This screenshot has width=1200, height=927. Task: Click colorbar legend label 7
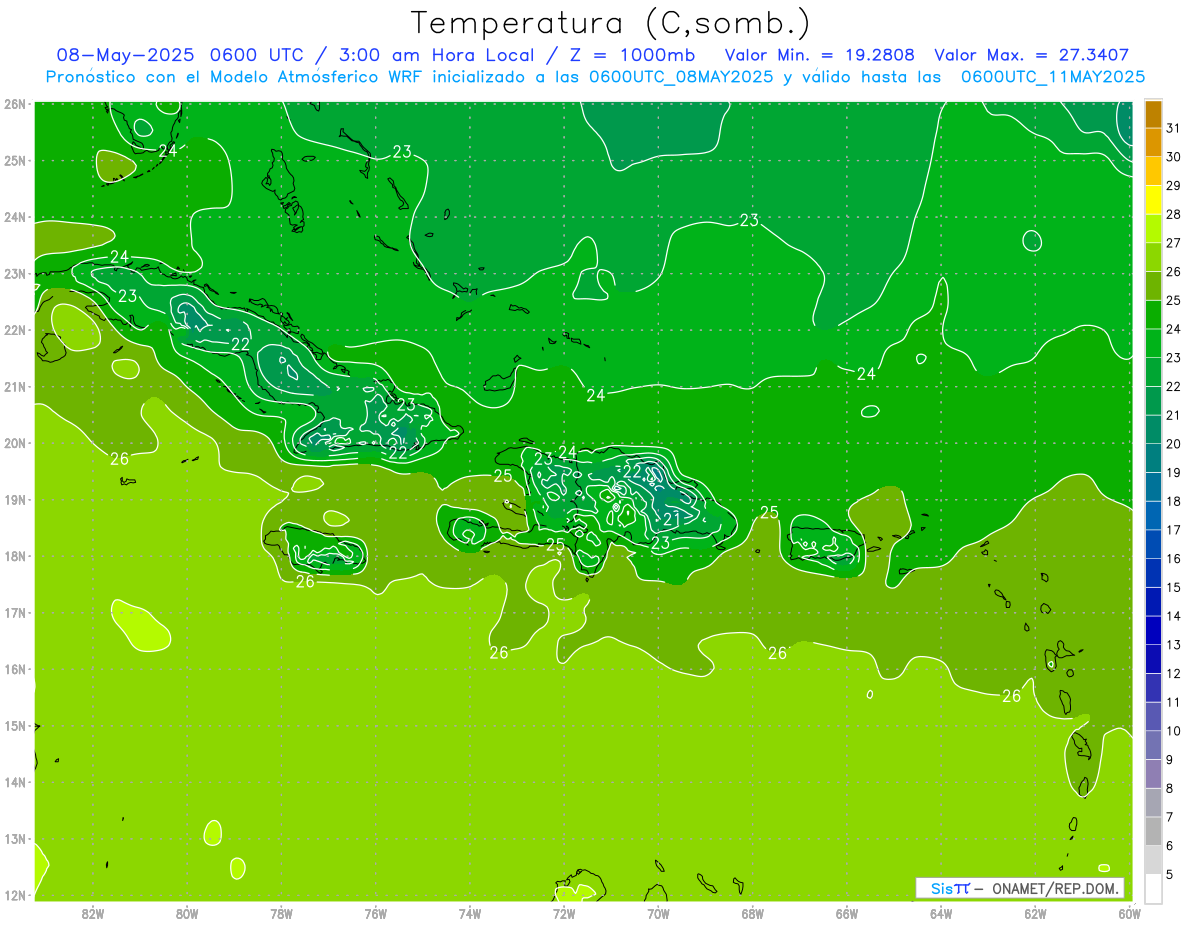pos(1170,817)
